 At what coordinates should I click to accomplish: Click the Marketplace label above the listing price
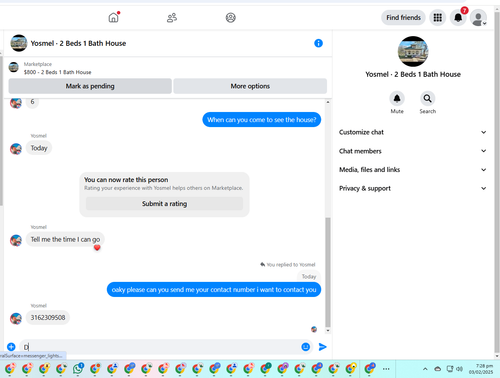coord(38,64)
